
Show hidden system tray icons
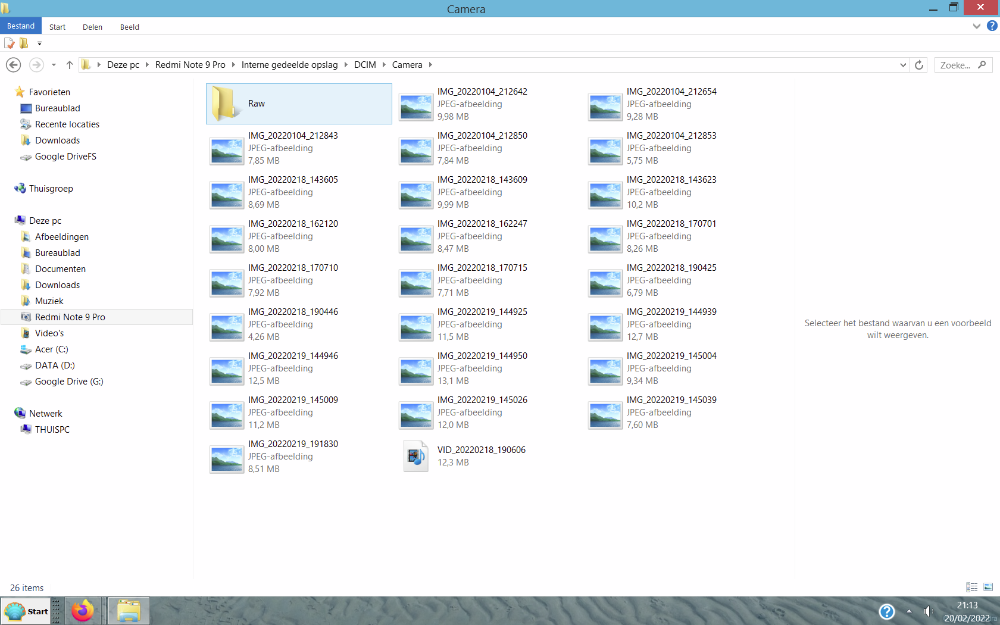tap(909, 611)
